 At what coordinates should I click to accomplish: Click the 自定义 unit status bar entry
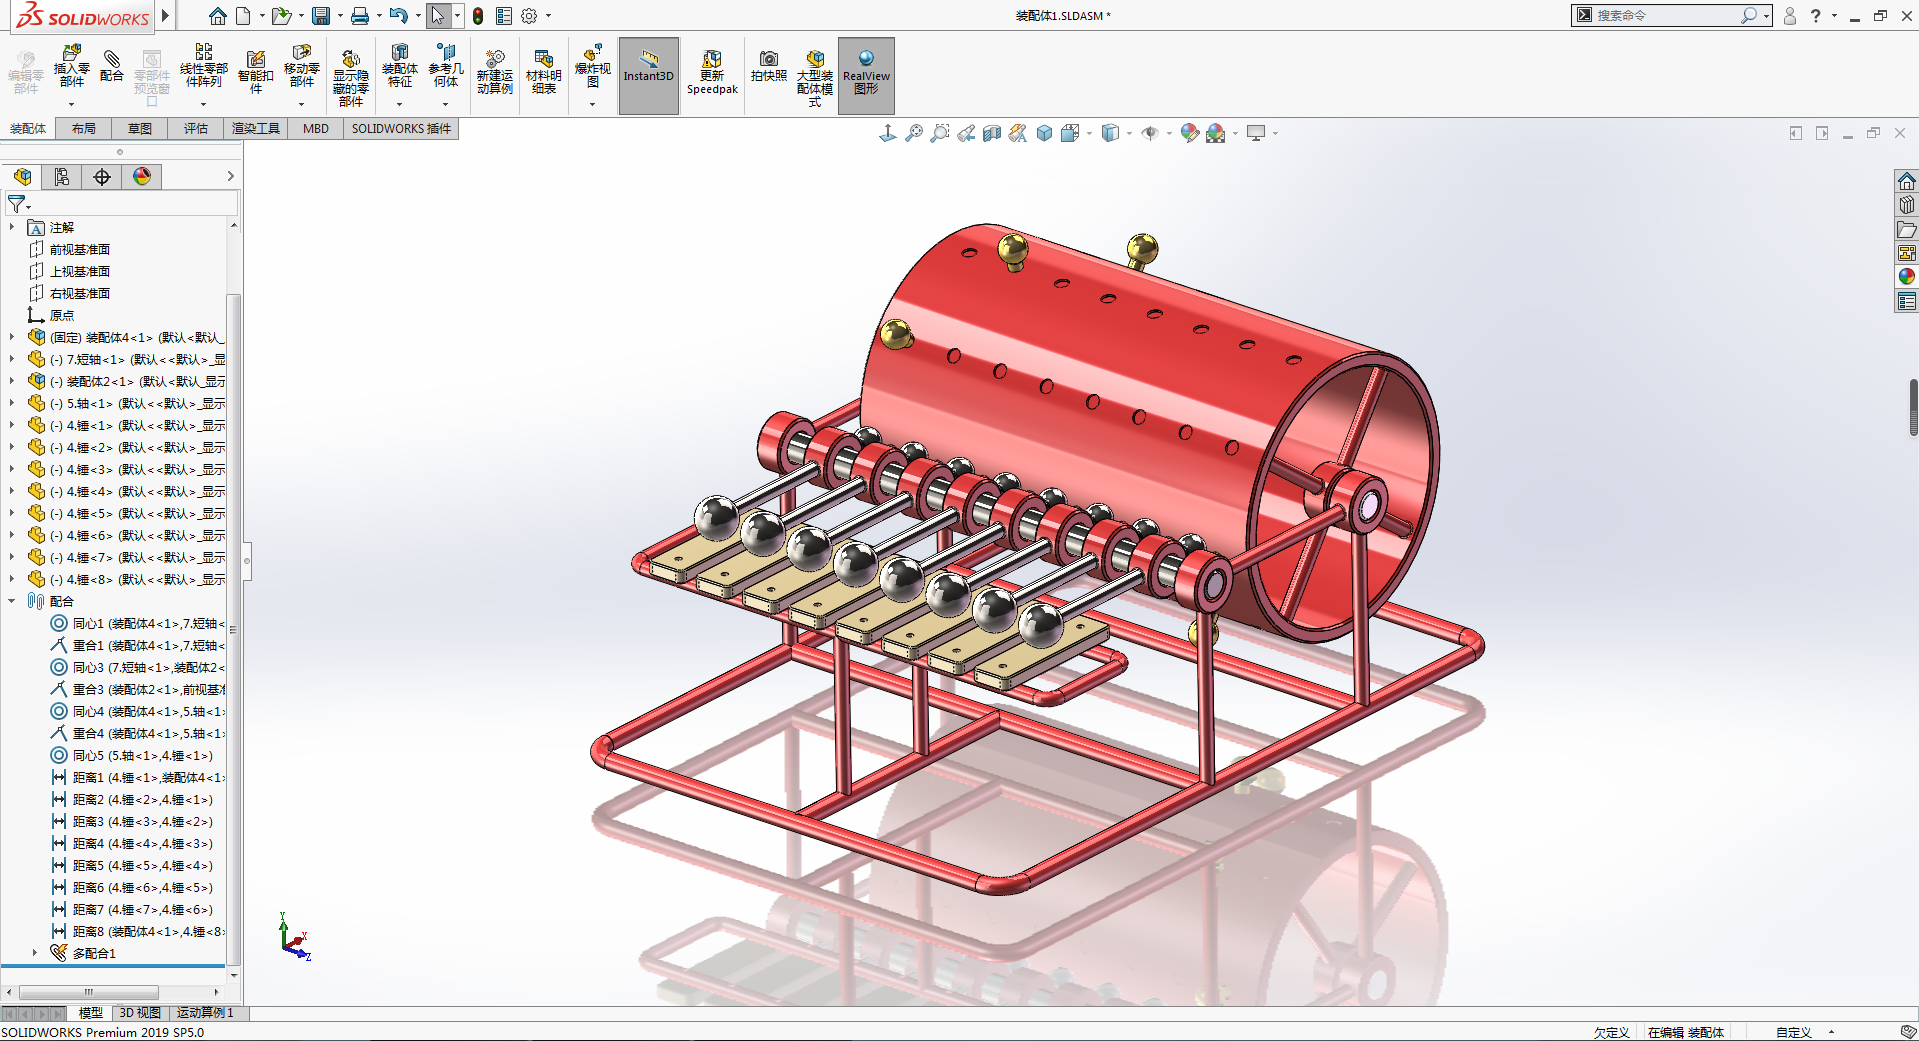(x=1794, y=1033)
